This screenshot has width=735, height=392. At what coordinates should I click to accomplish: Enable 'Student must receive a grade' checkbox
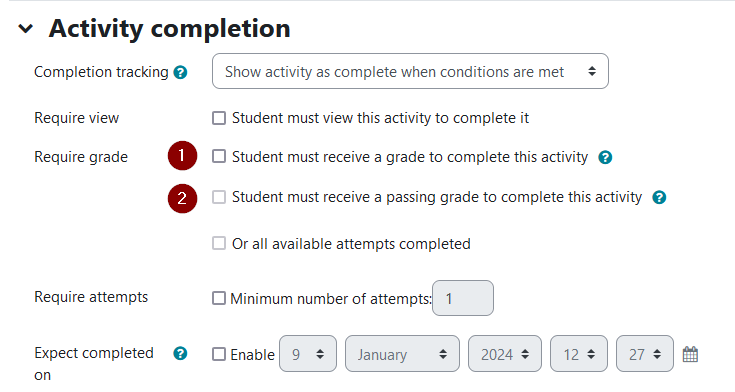(219, 156)
